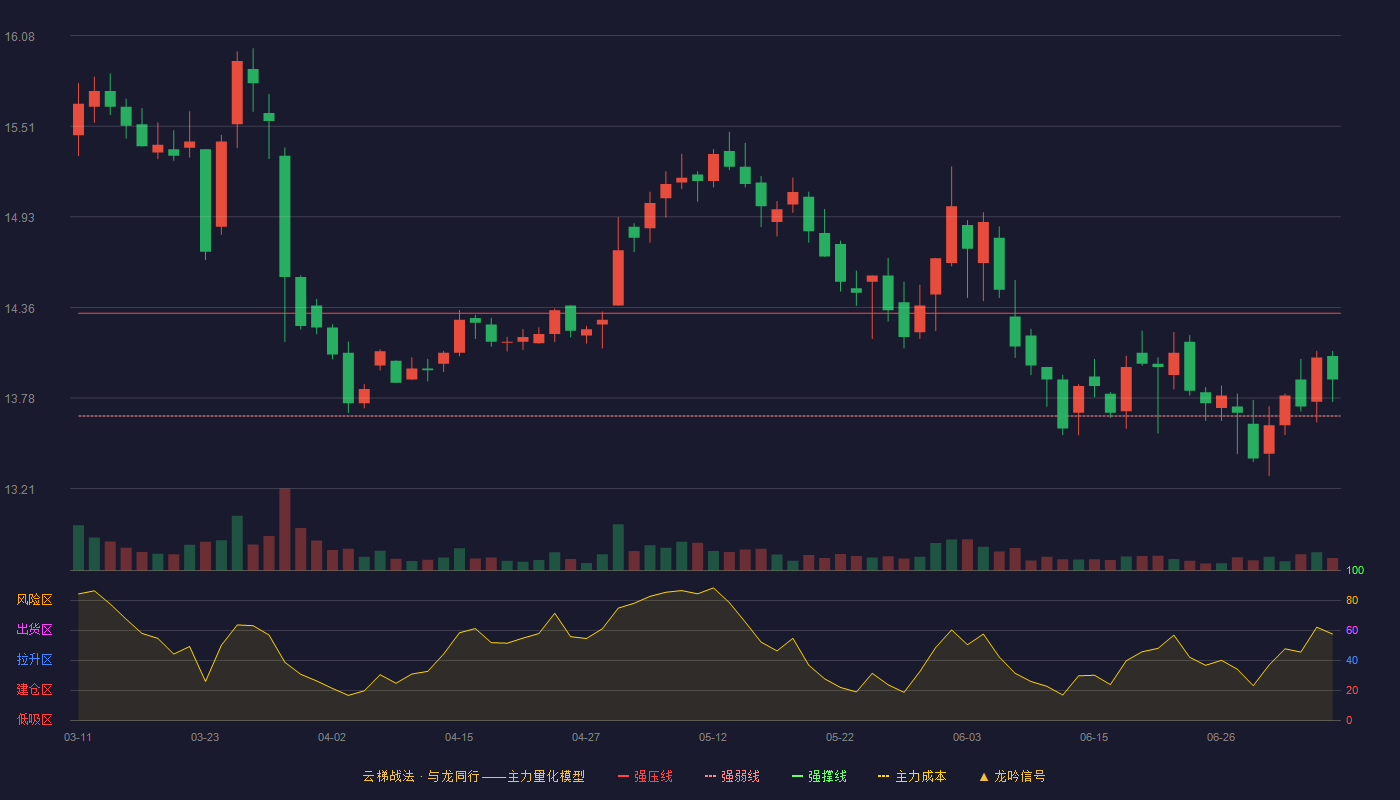The image size is (1400, 800).
Task: Click the 03-11 date label
Action: click(x=78, y=737)
